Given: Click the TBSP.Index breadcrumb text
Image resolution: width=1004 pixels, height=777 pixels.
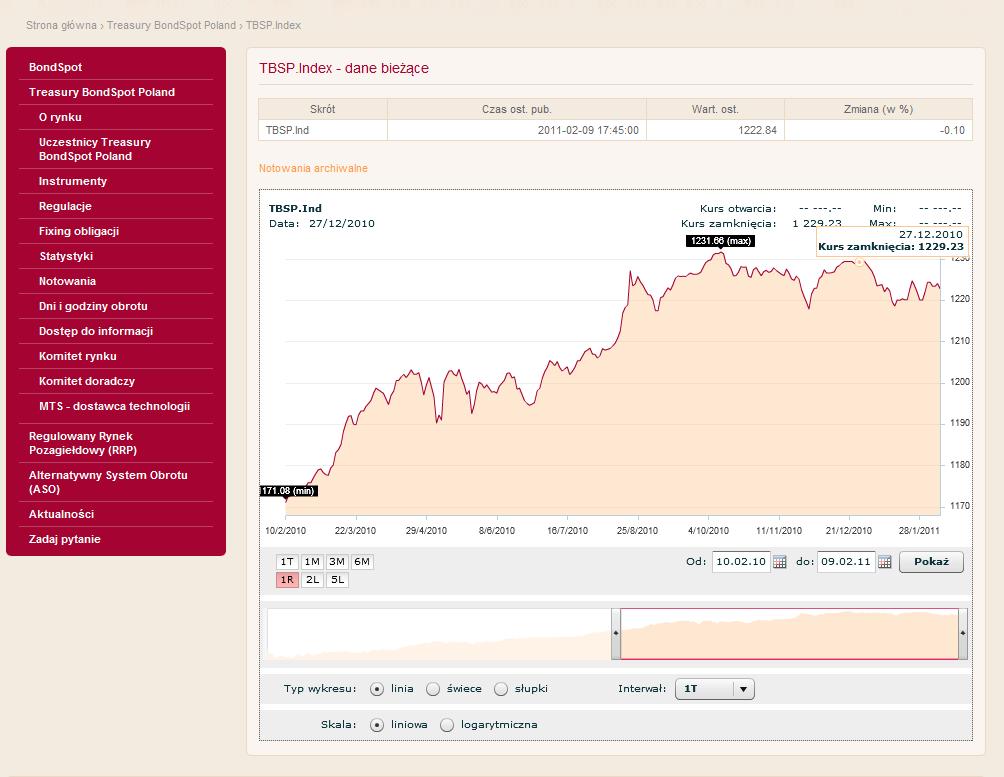Looking at the screenshot, I should tap(273, 26).
